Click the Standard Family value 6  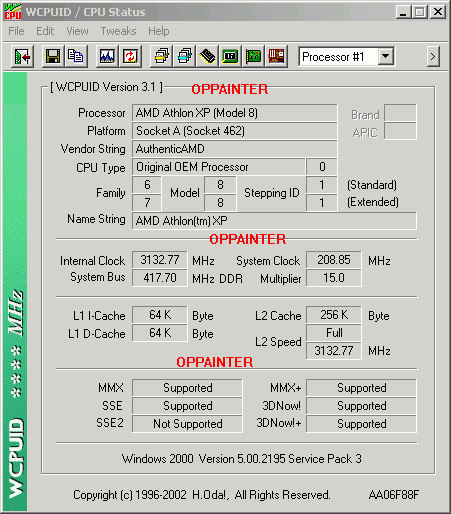tap(147, 185)
